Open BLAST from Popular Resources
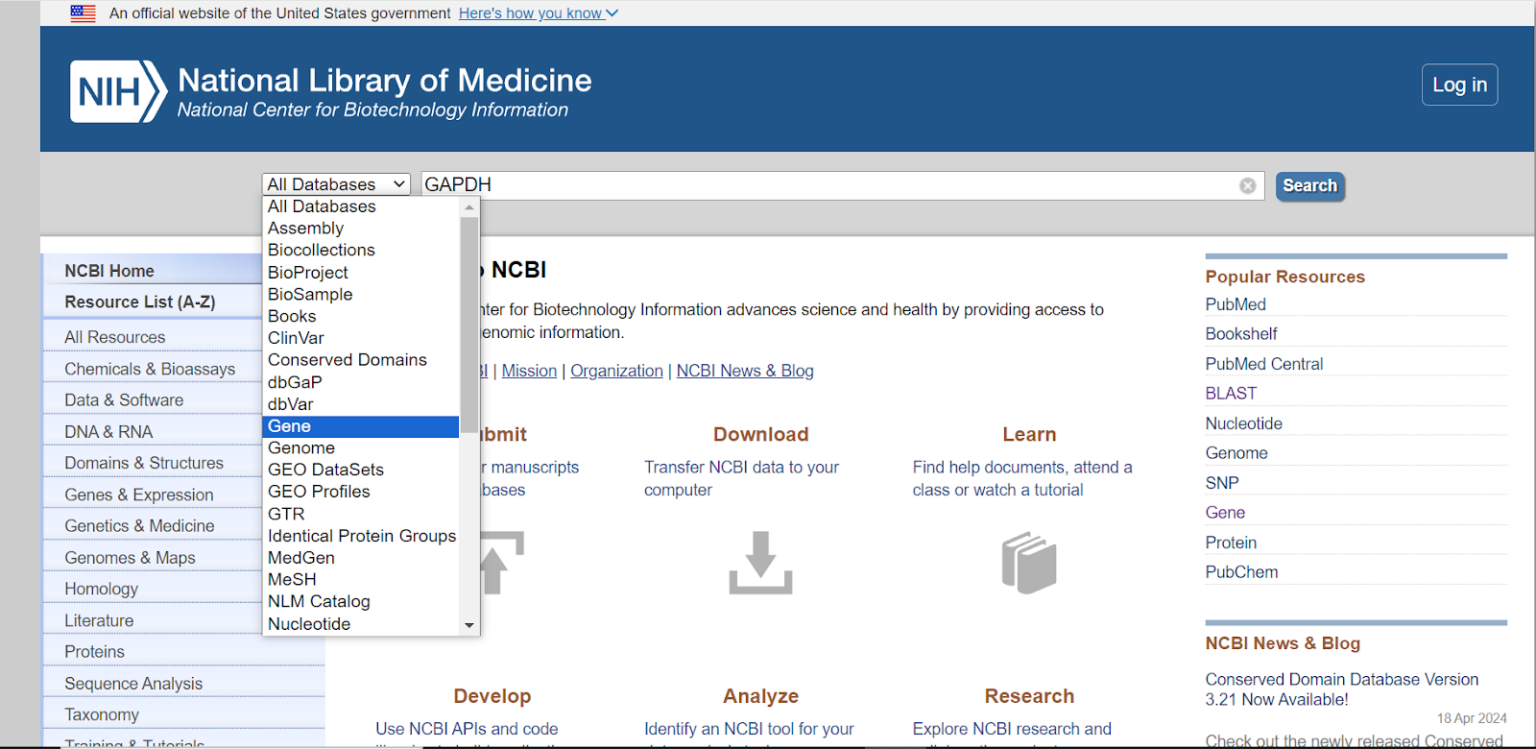The width and height of the screenshot is (1536, 749). (x=1230, y=394)
